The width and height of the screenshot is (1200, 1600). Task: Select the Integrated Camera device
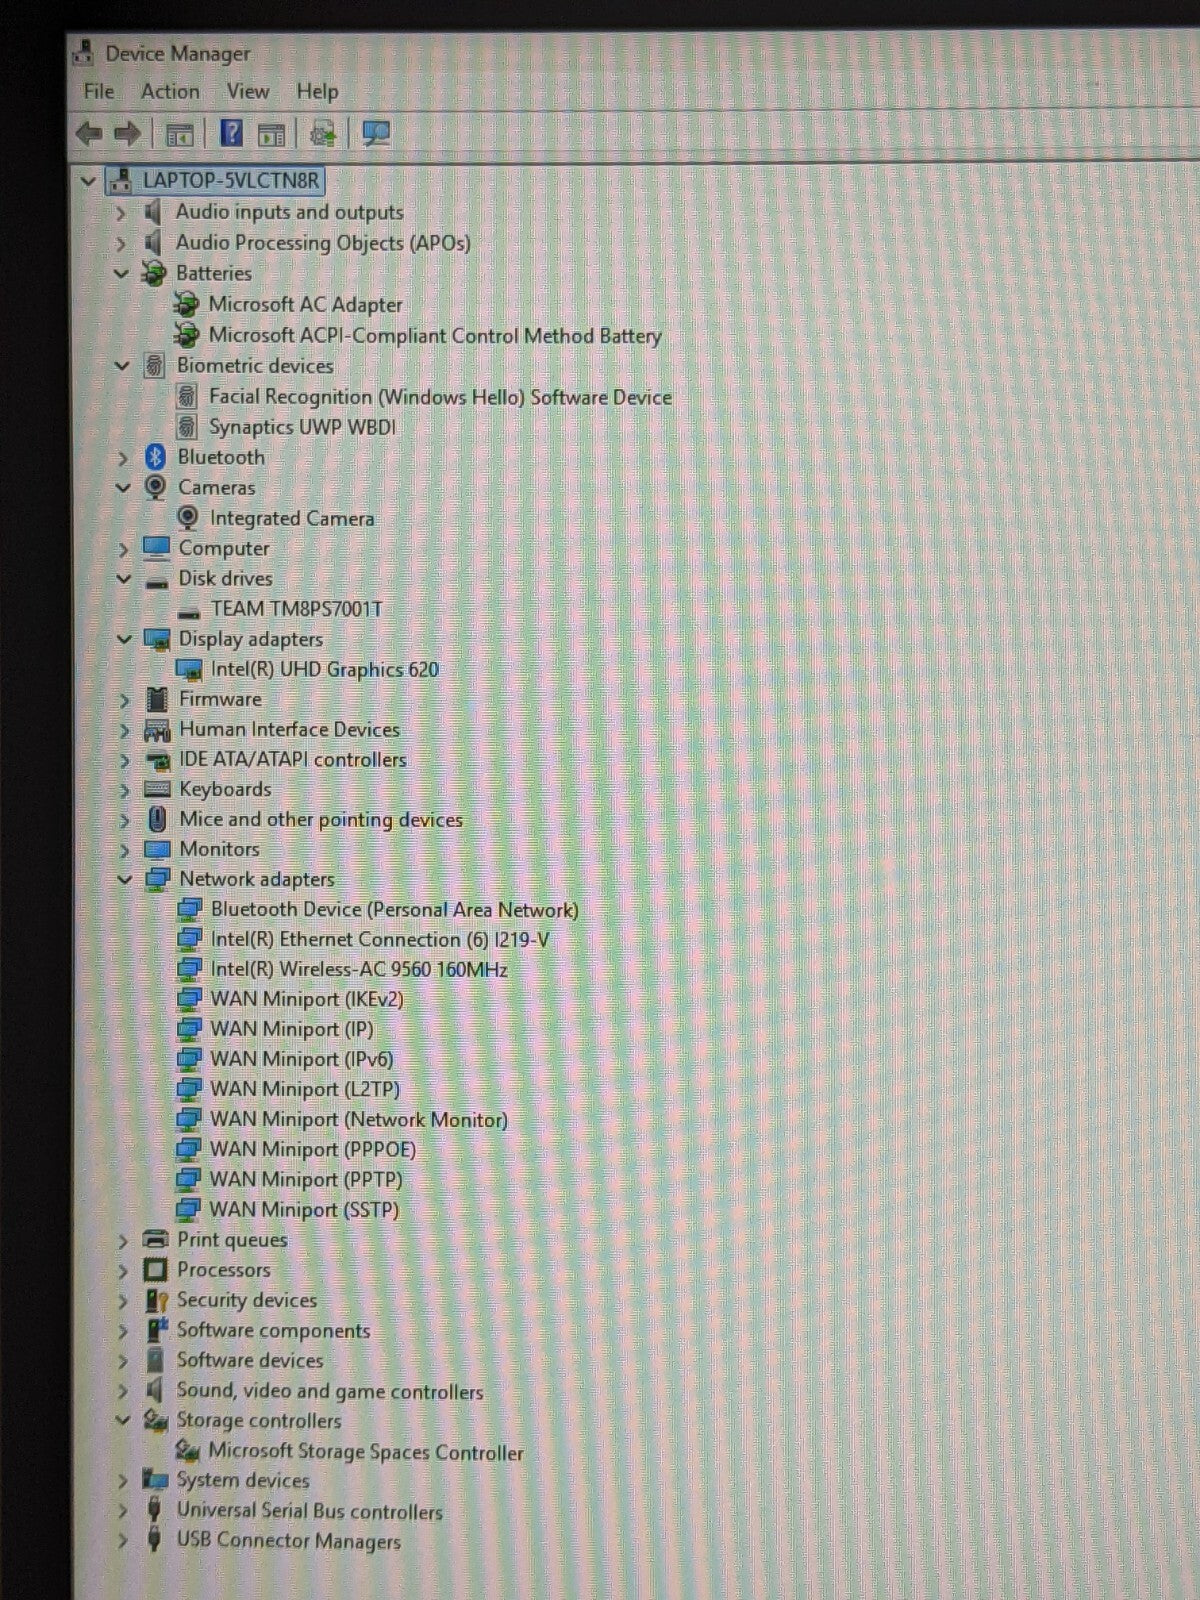(291, 518)
